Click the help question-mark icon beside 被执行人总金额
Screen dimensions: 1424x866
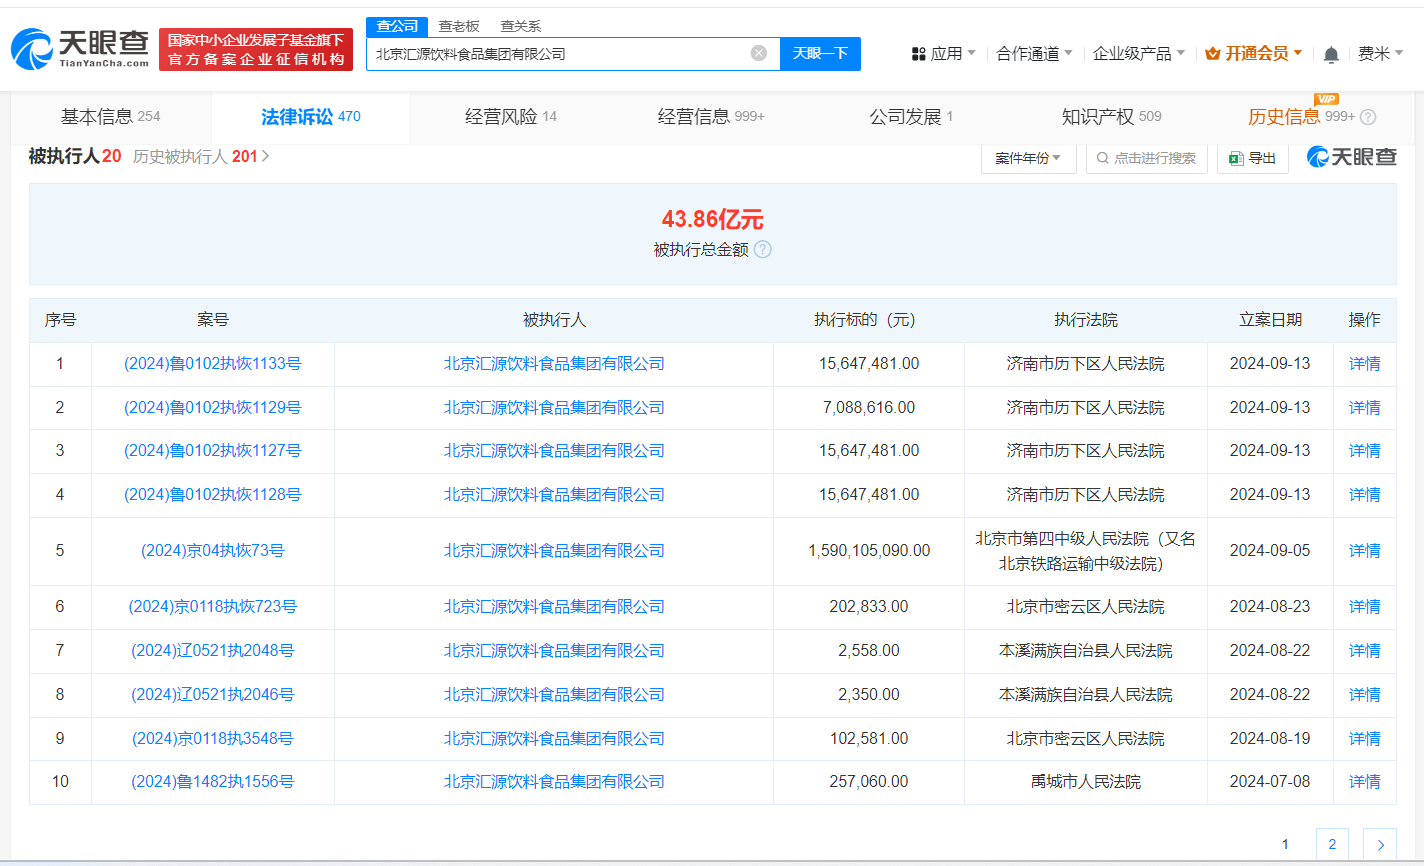(761, 251)
